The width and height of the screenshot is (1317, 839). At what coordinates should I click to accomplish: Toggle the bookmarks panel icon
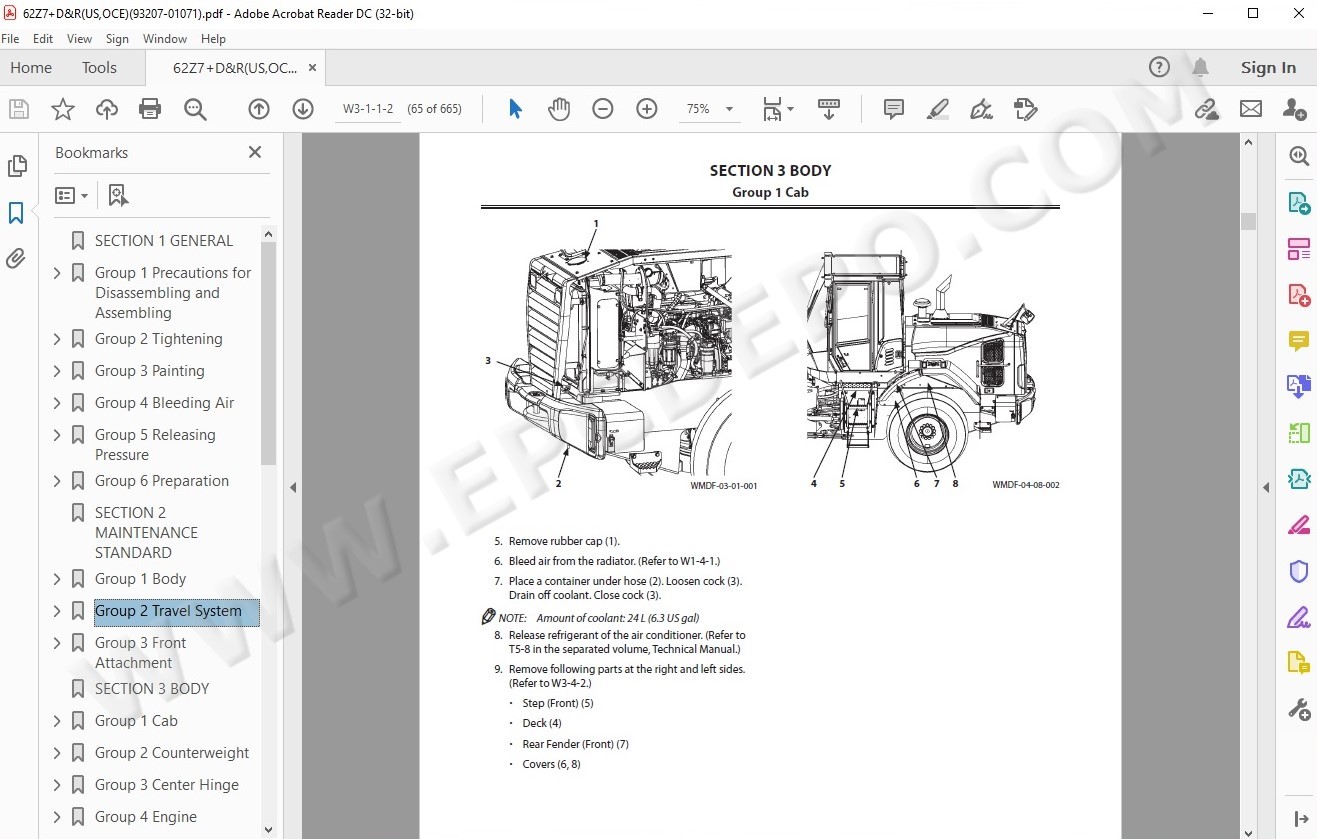pyautogui.click(x=16, y=212)
